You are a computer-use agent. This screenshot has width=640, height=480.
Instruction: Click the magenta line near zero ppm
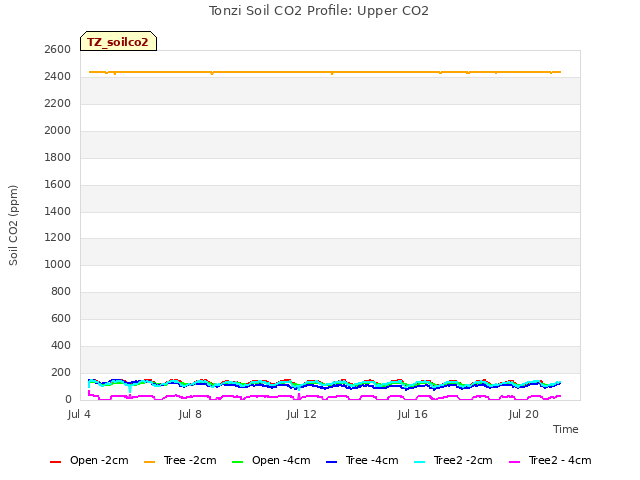325,396
